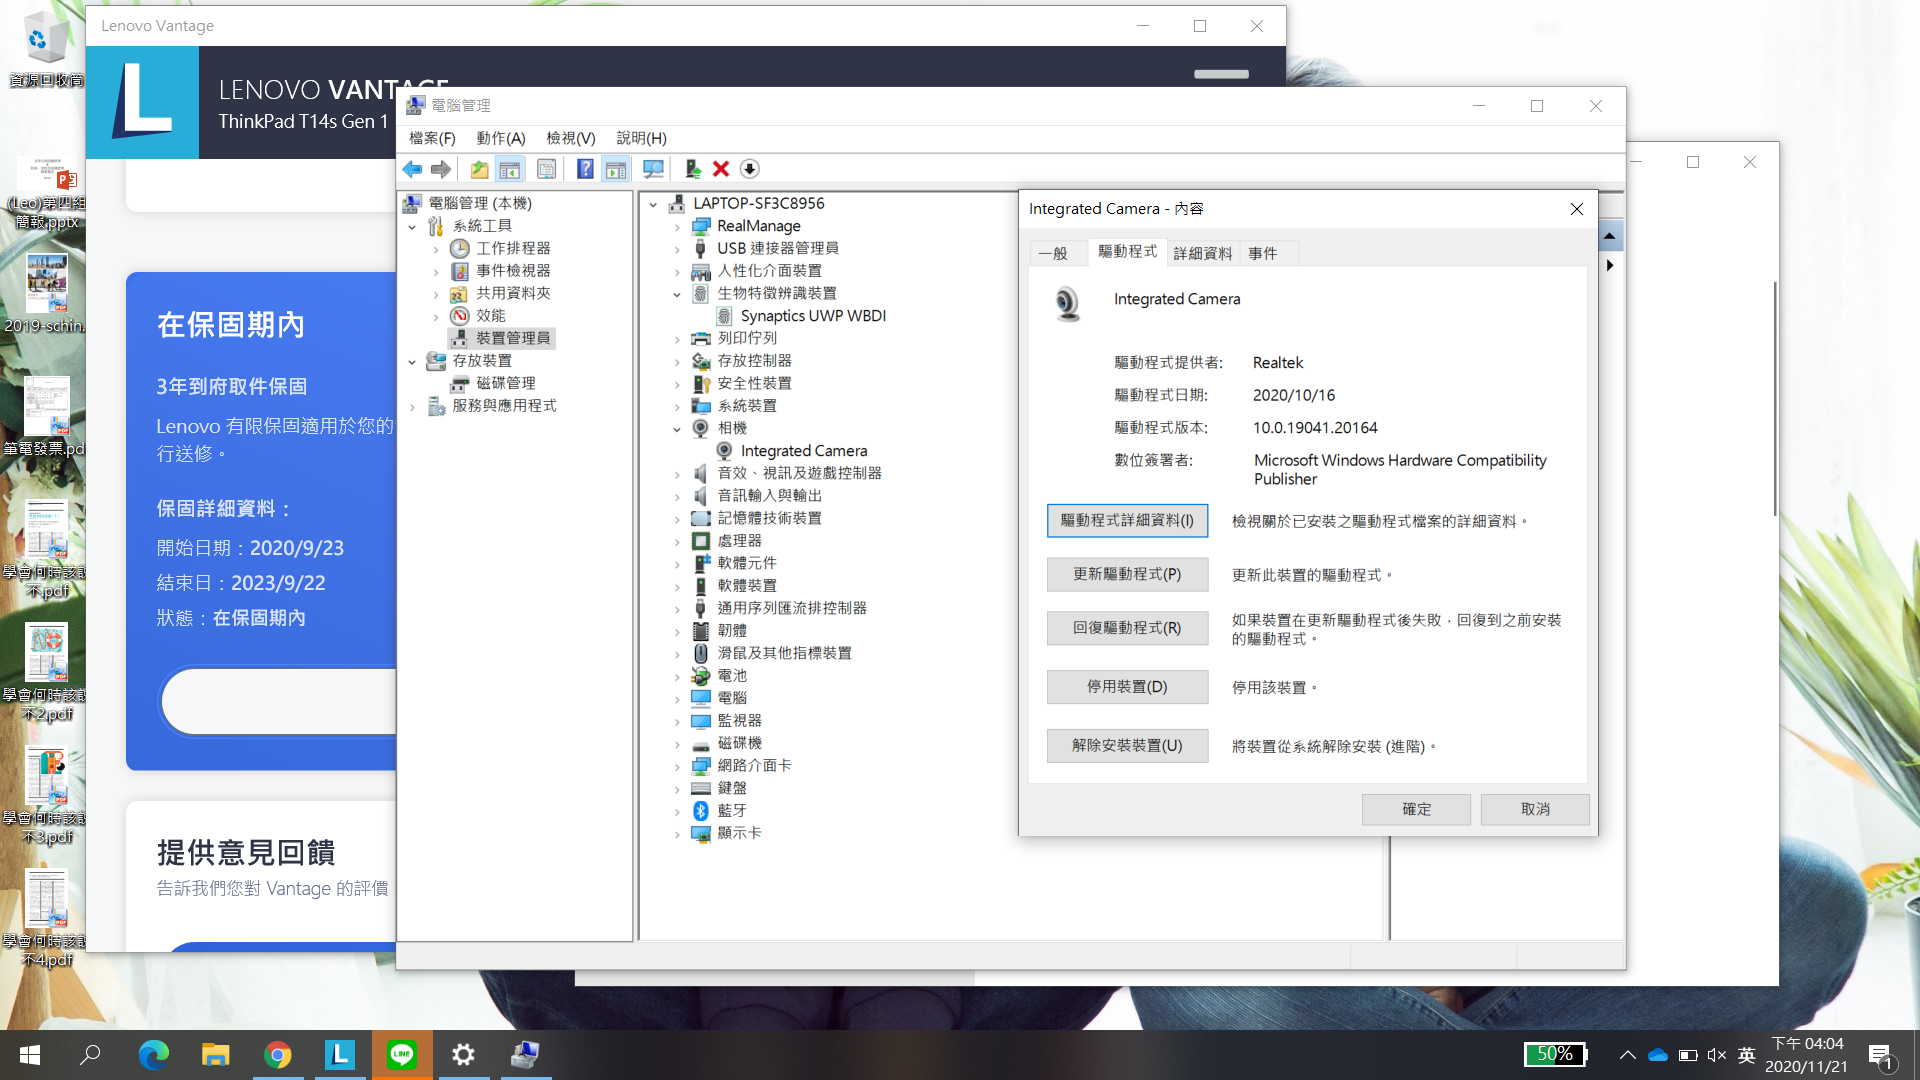1920x1080 pixels.
Task: Switch to the 詳細資料 tab
Action: [x=1202, y=253]
